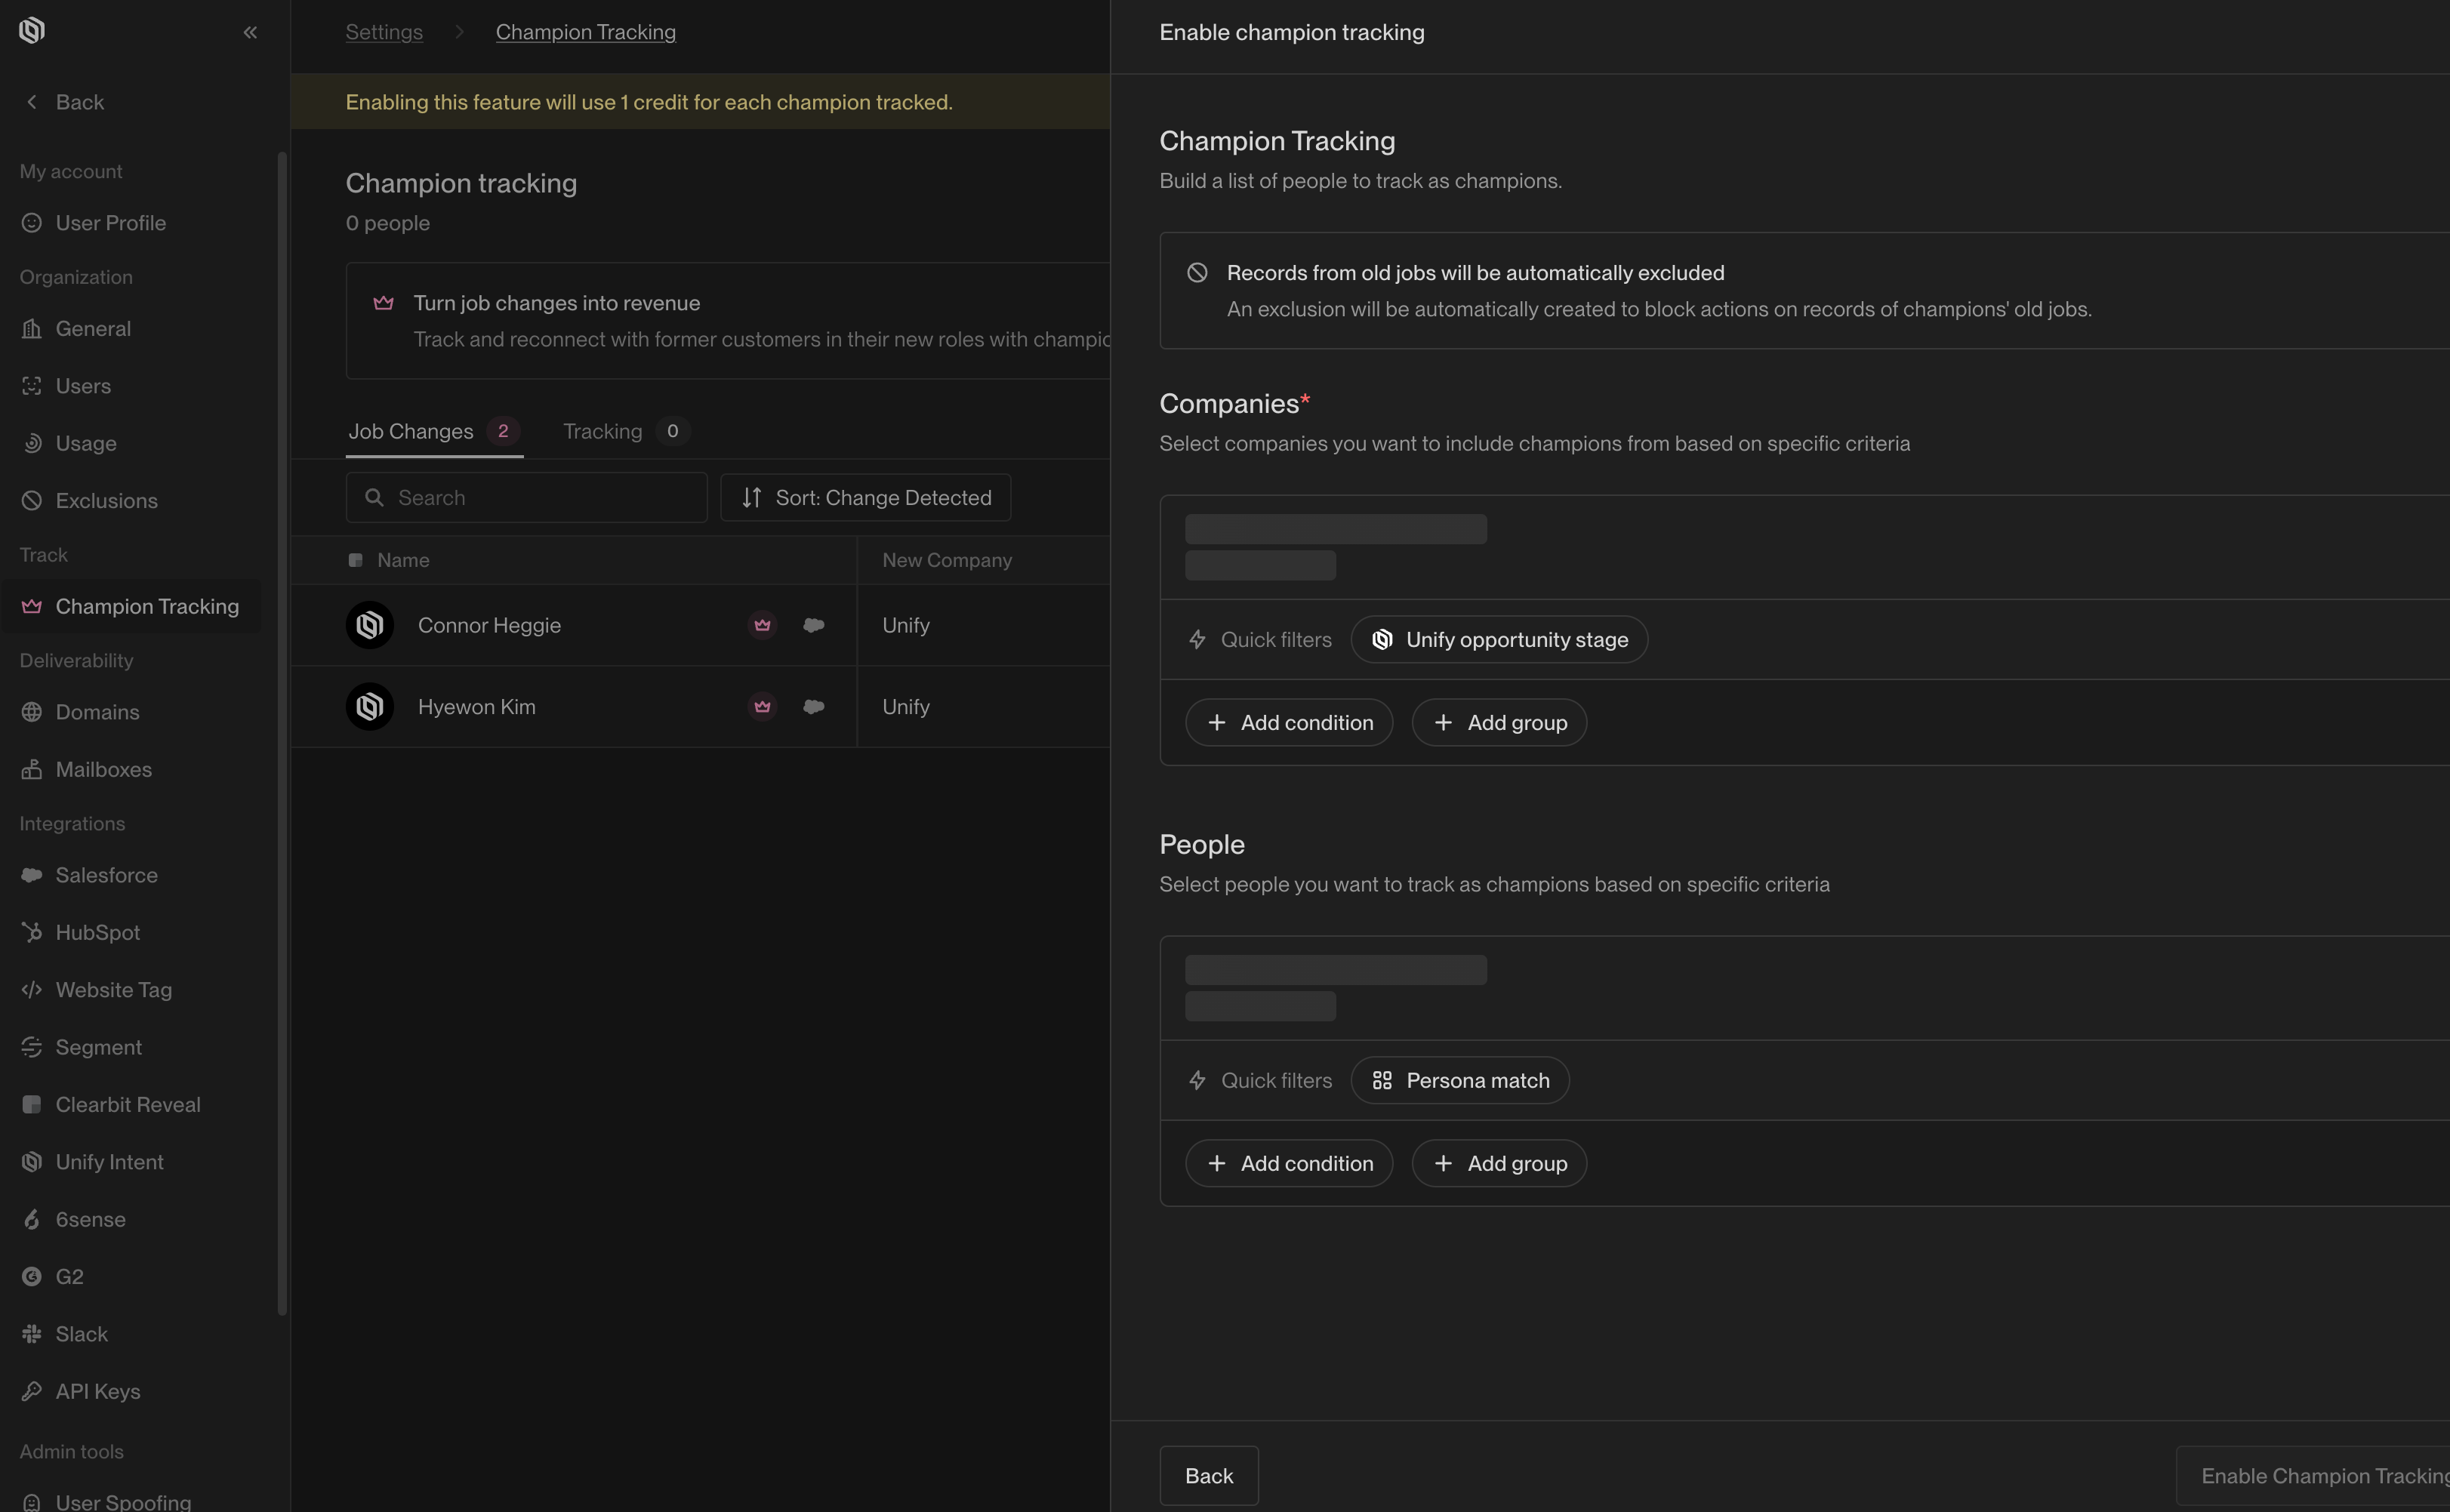Click the Unify opportunity stage quick filter
The width and height of the screenshot is (2450, 1512).
[x=1499, y=640]
